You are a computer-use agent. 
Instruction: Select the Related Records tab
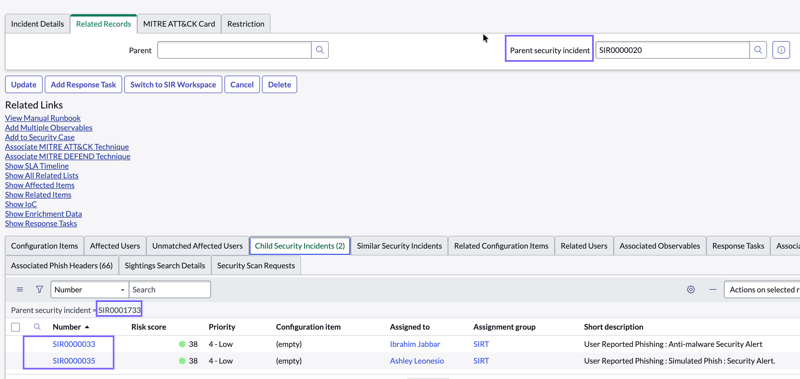[104, 24]
